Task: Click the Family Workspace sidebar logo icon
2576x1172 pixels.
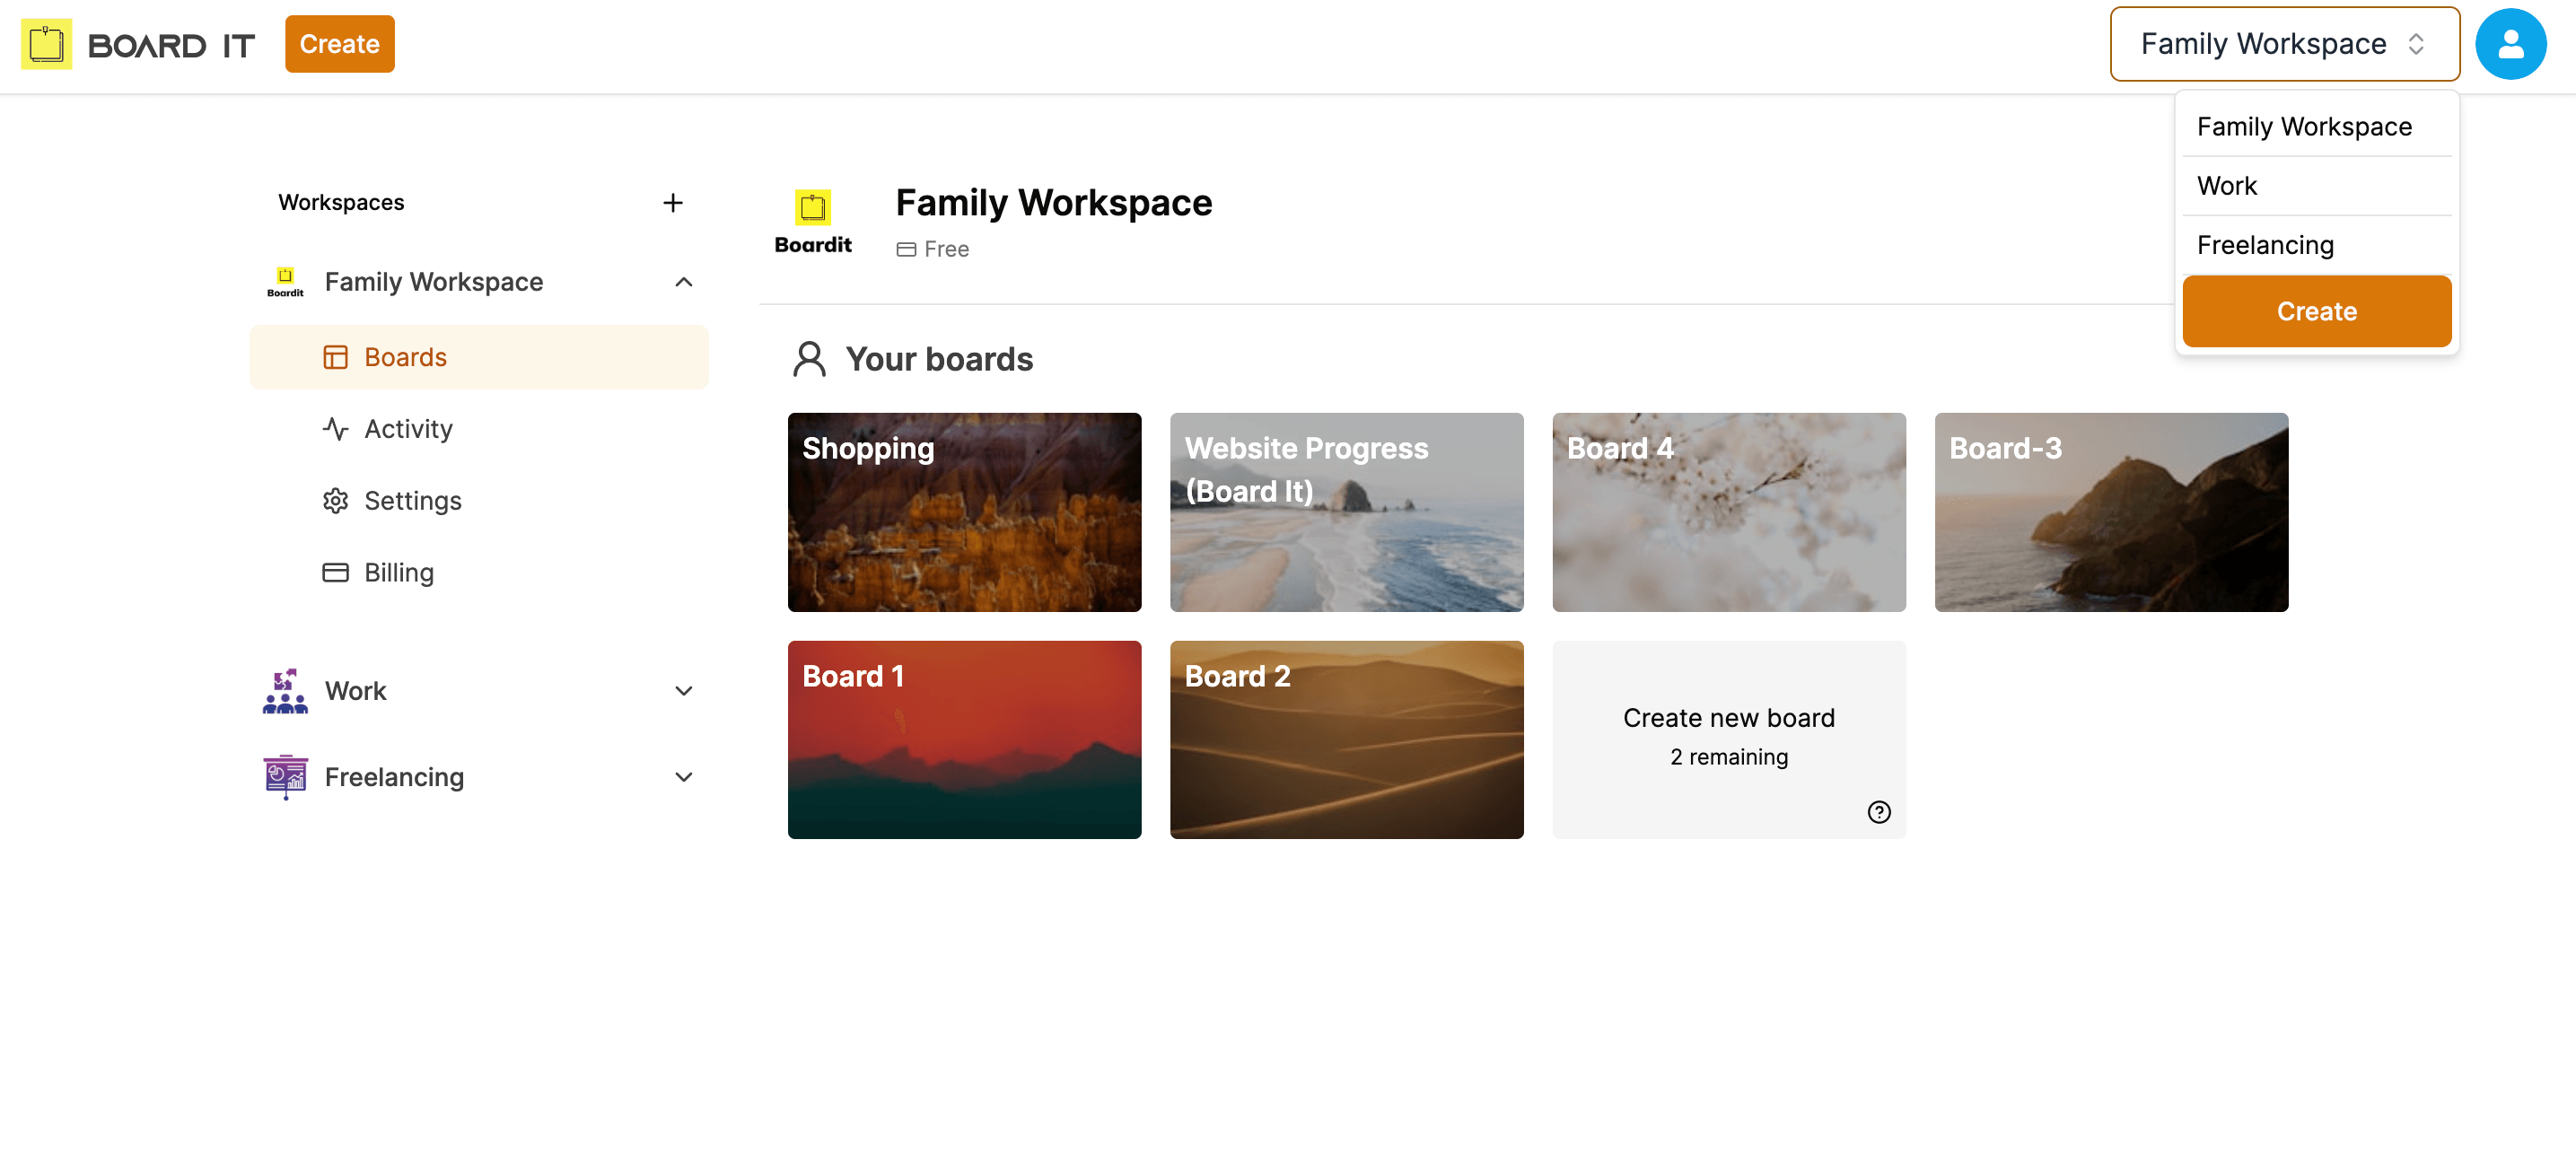Action: click(285, 282)
